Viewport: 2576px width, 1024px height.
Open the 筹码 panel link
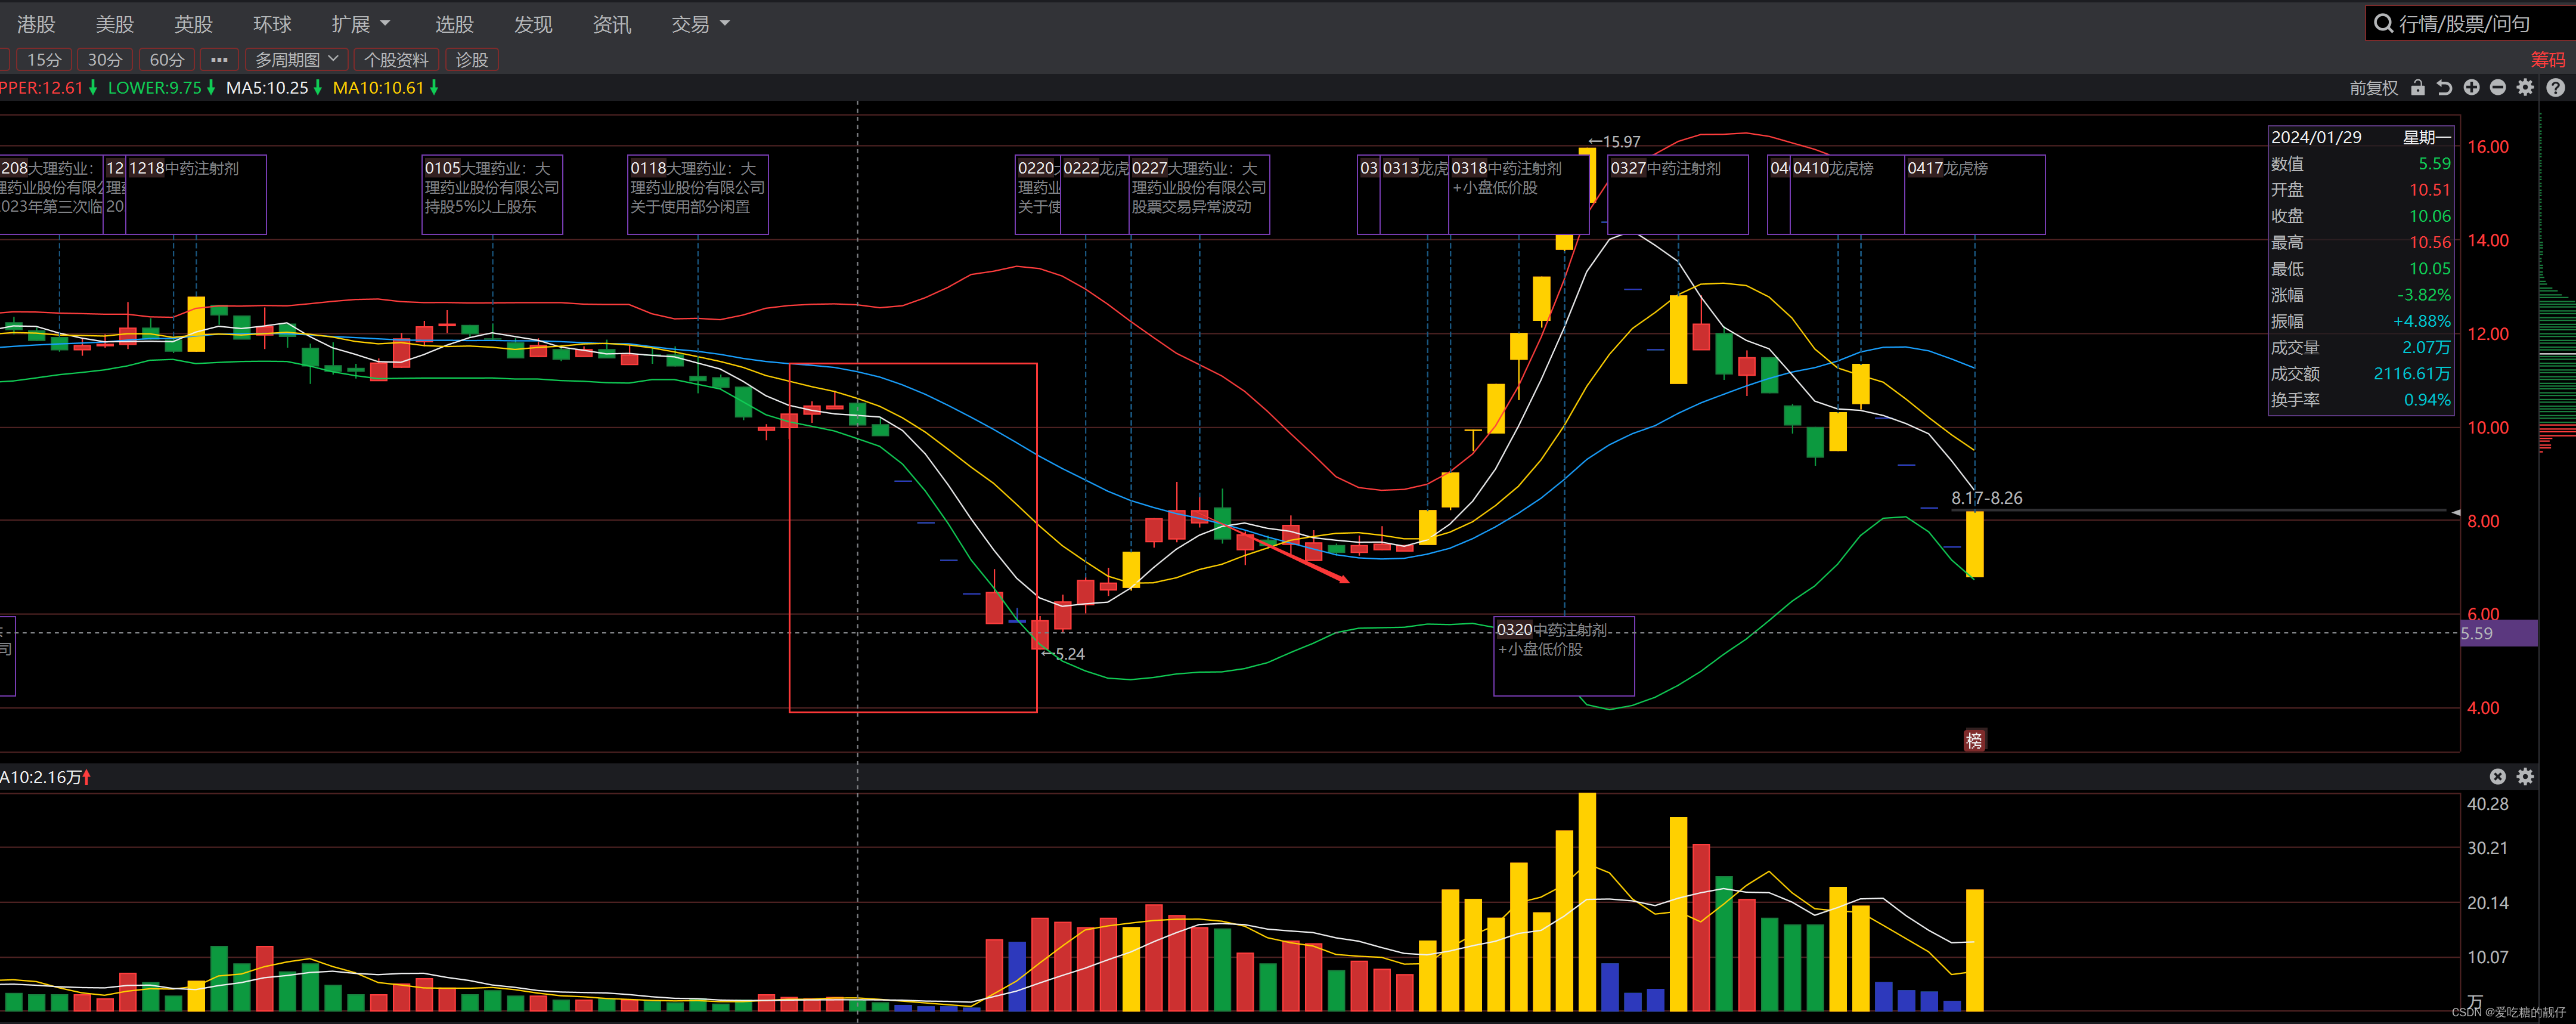tap(2547, 60)
